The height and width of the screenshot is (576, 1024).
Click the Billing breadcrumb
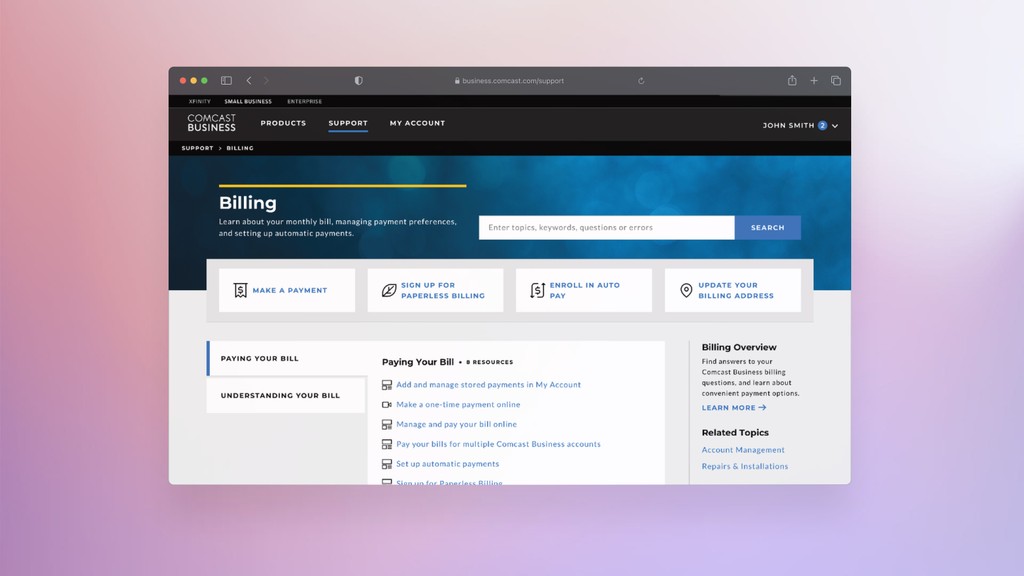point(240,148)
